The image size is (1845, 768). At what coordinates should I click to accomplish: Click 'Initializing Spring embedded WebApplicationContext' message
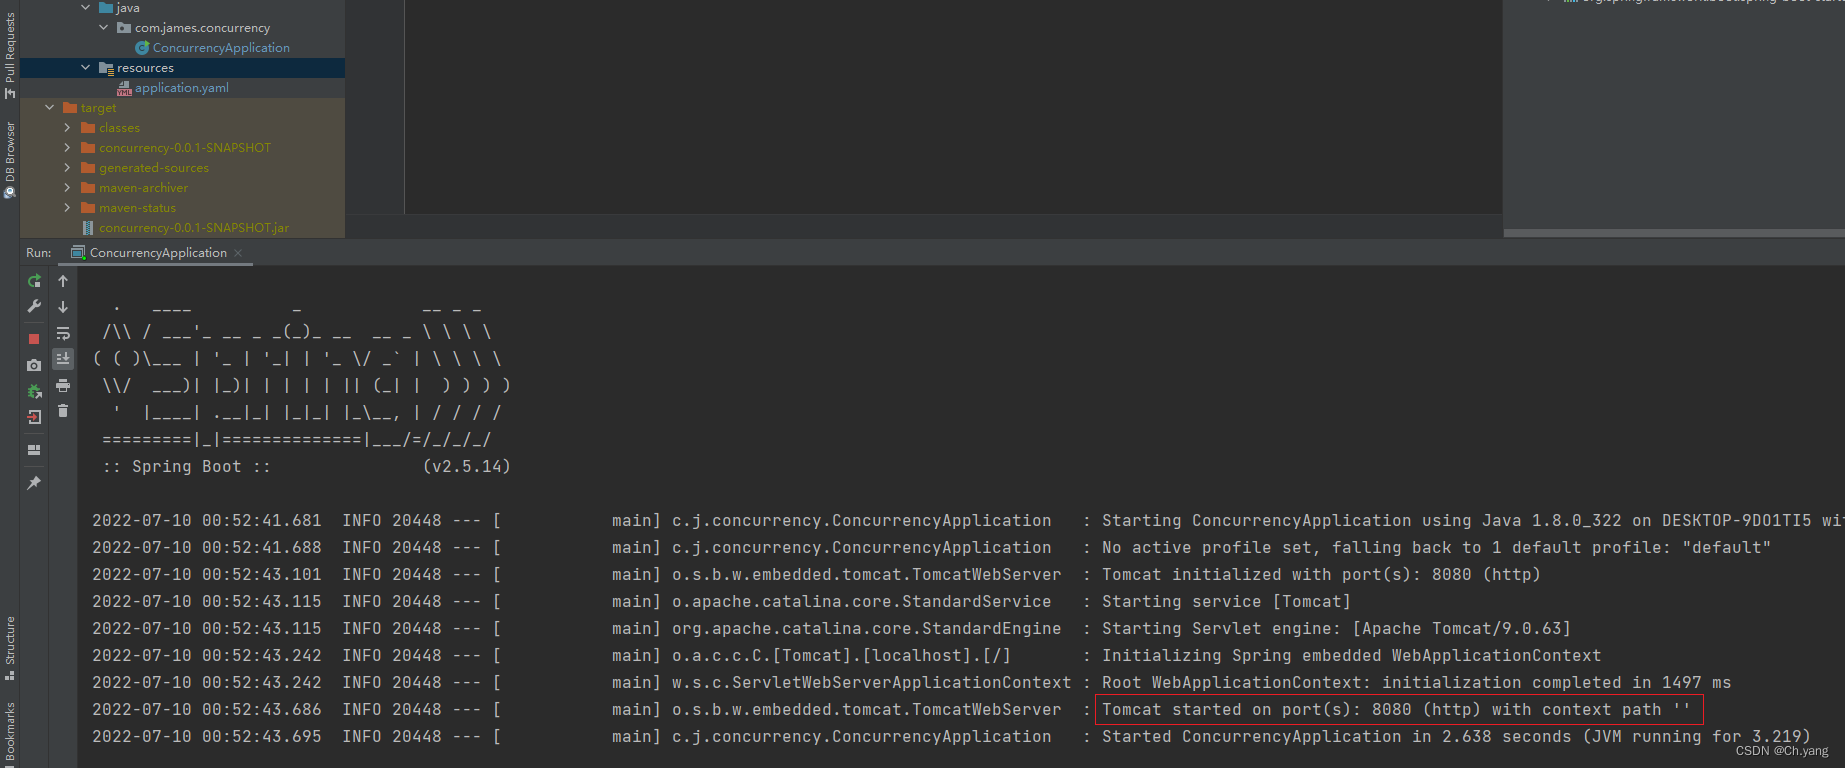tap(1351, 656)
